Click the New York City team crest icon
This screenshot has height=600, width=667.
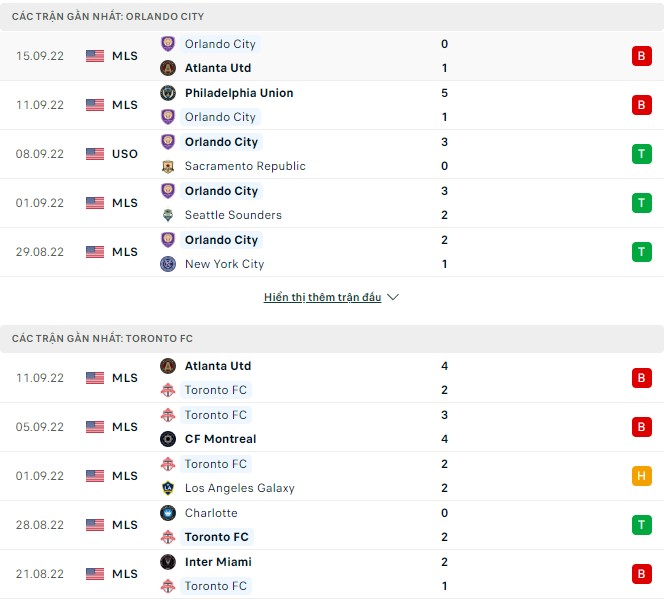(168, 264)
